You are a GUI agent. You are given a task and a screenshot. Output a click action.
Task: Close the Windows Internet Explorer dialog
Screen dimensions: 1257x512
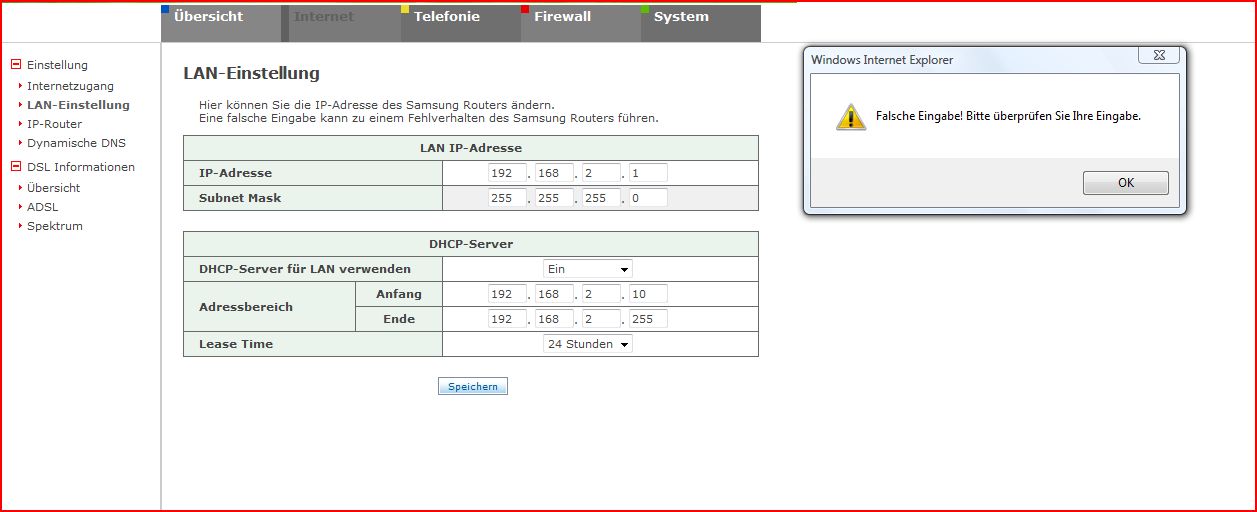1157,56
